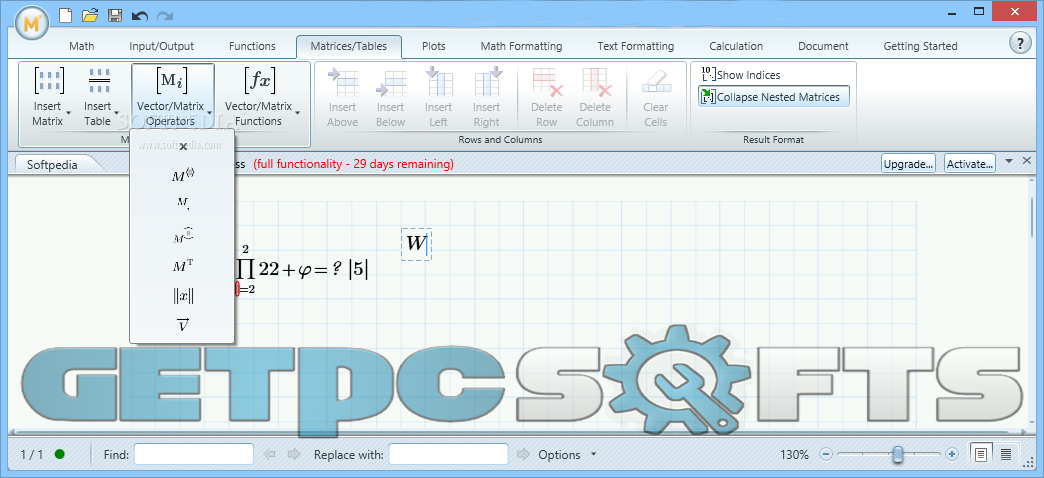The image size is (1044, 478).
Task: Select matrix index subscript operator
Action: click(x=183, y=204)
